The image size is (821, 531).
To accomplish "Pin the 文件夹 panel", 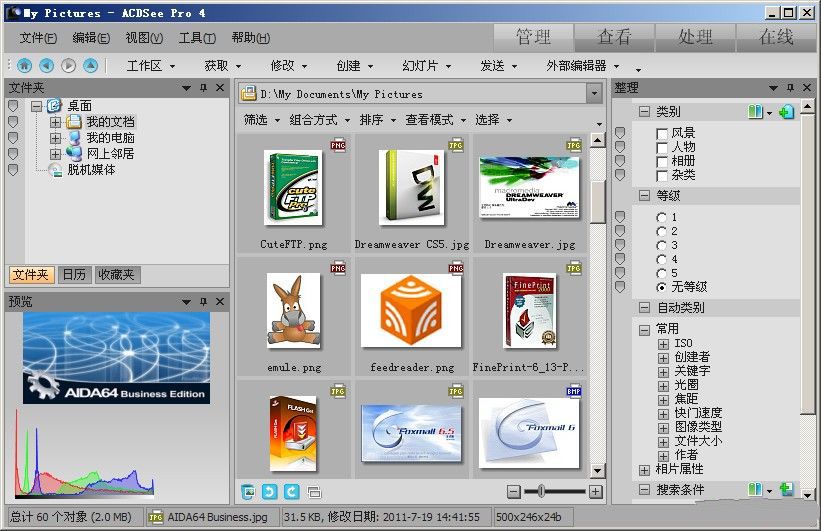I will (x=203, y=88).
